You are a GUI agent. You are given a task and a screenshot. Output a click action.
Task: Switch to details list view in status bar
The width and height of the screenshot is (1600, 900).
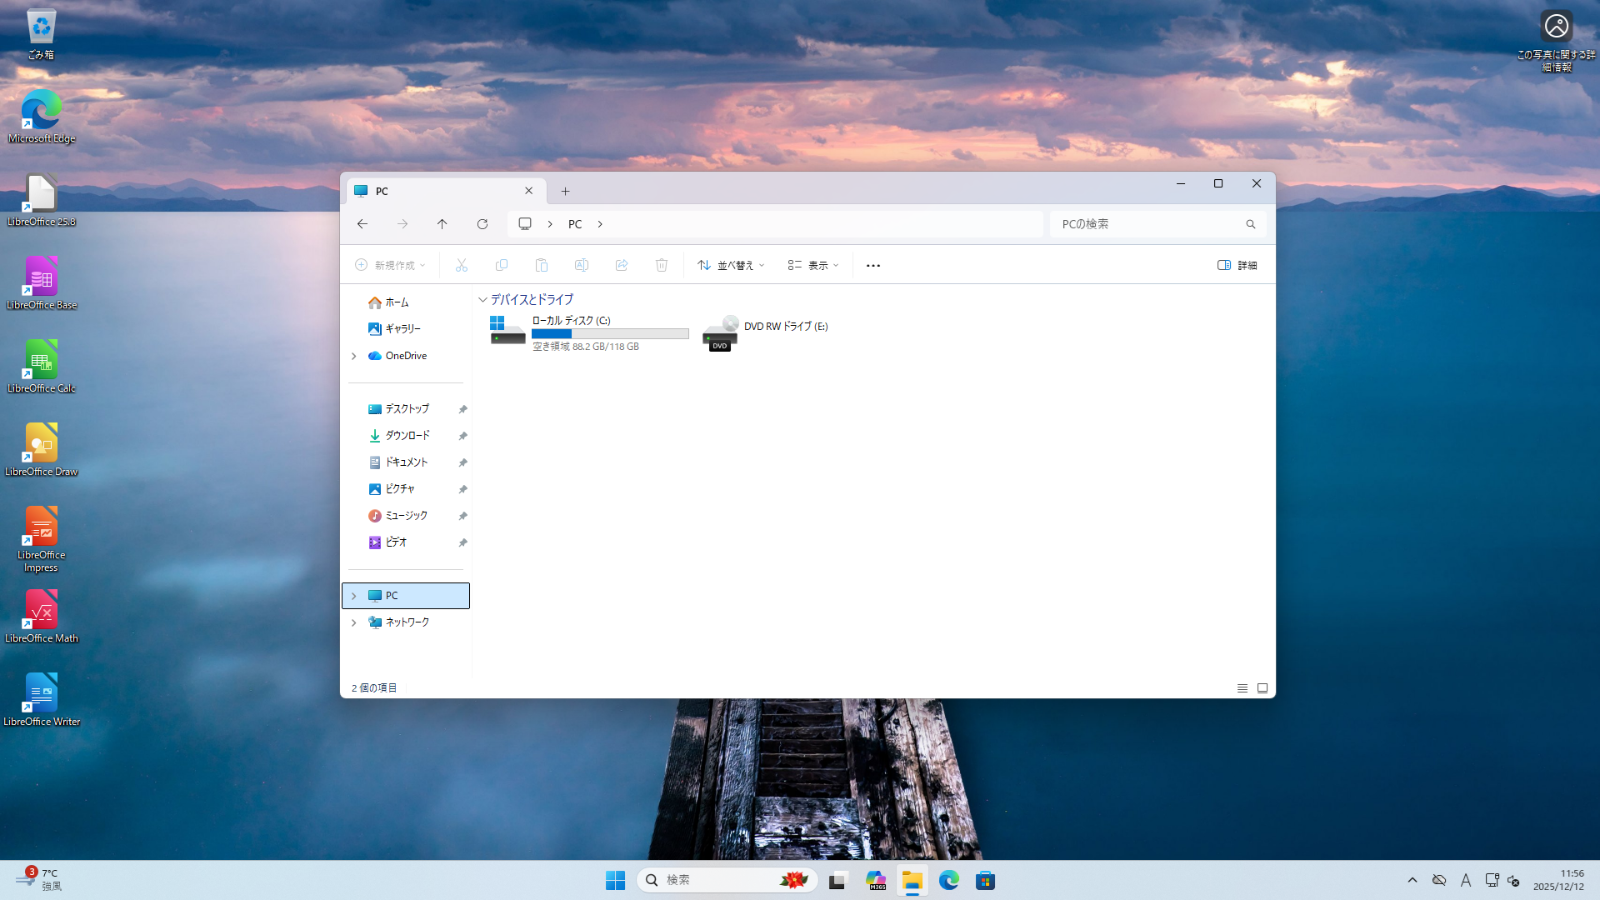[1242, 688]
